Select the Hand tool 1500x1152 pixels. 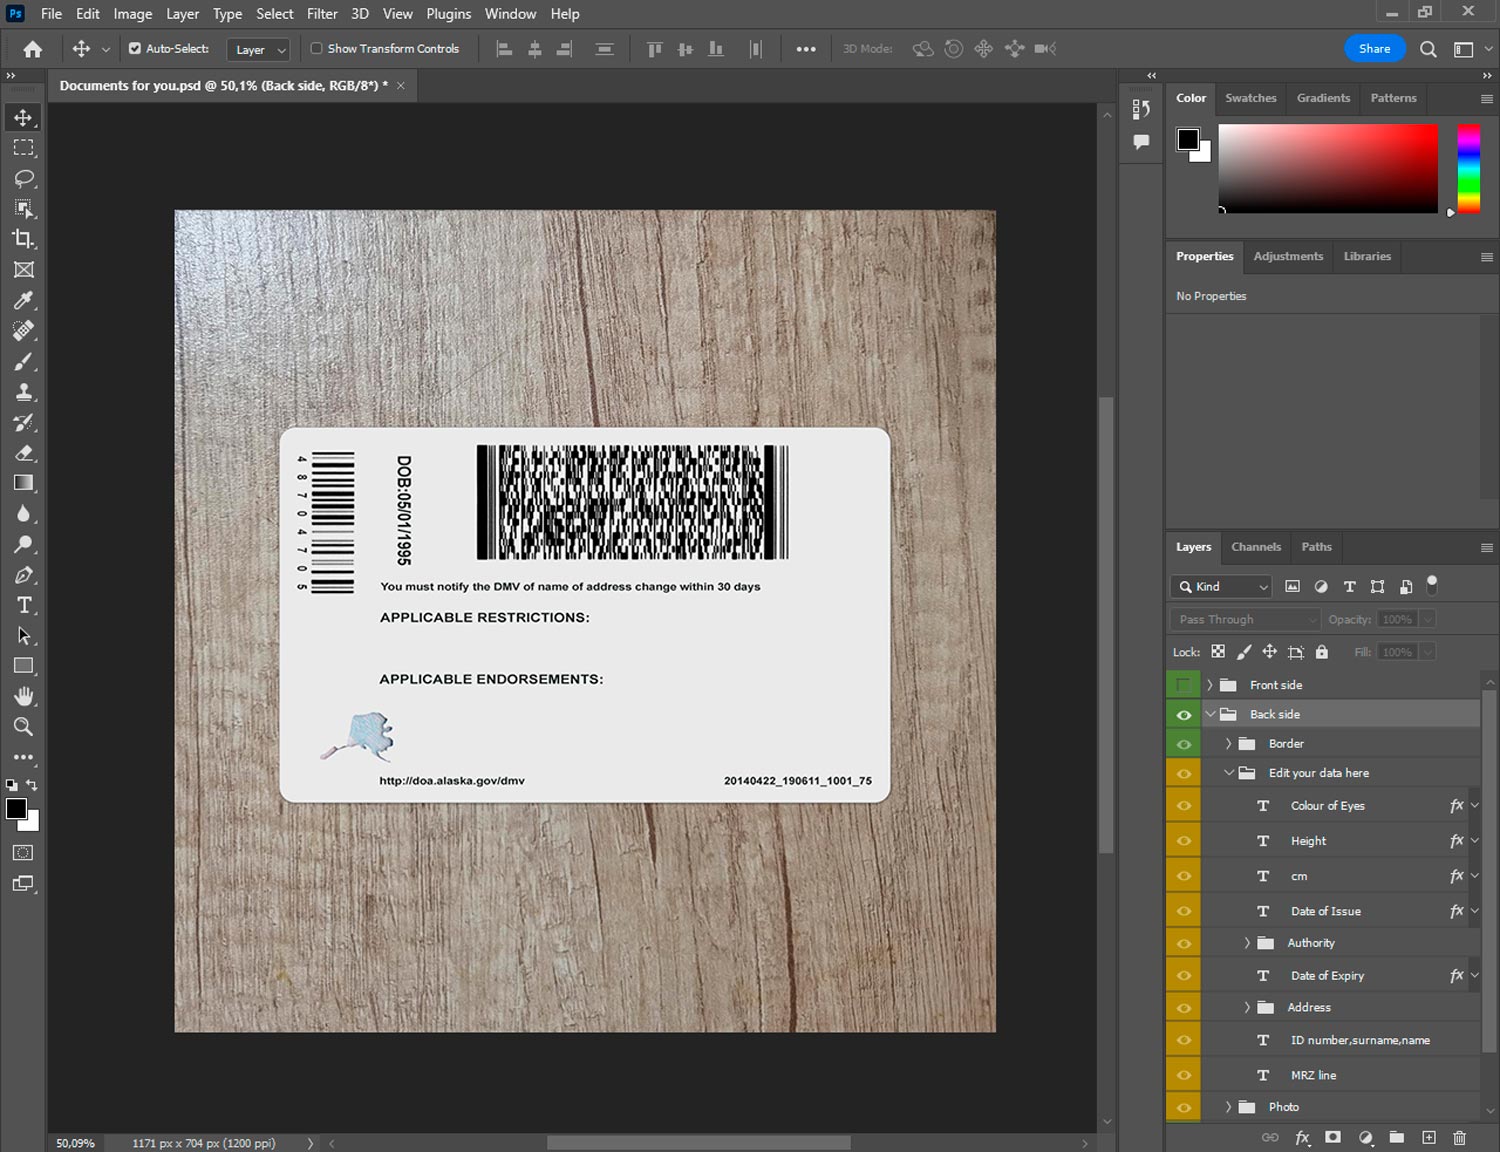[24, 696]
